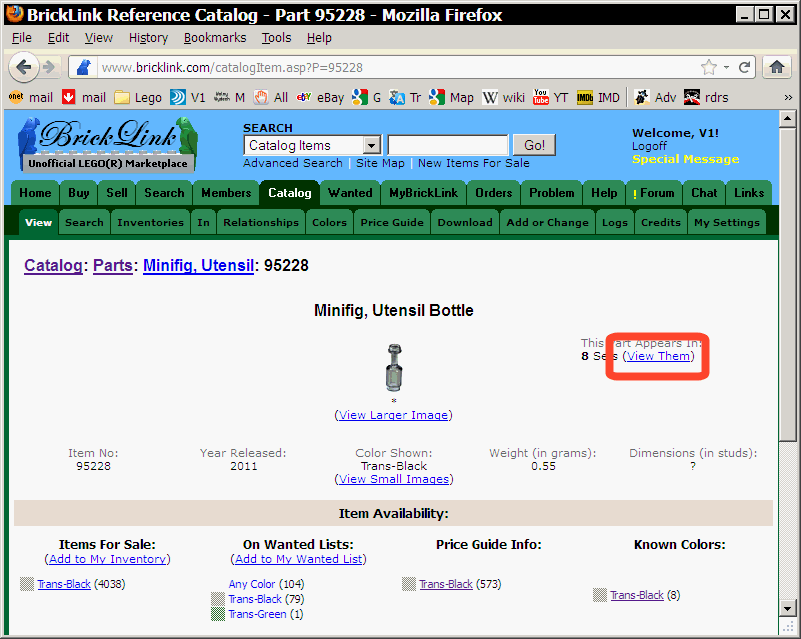This screenshot has height=639, width=801.
Task: Open the All bookmark with hand icon
Action: click(x=271, y=97)
